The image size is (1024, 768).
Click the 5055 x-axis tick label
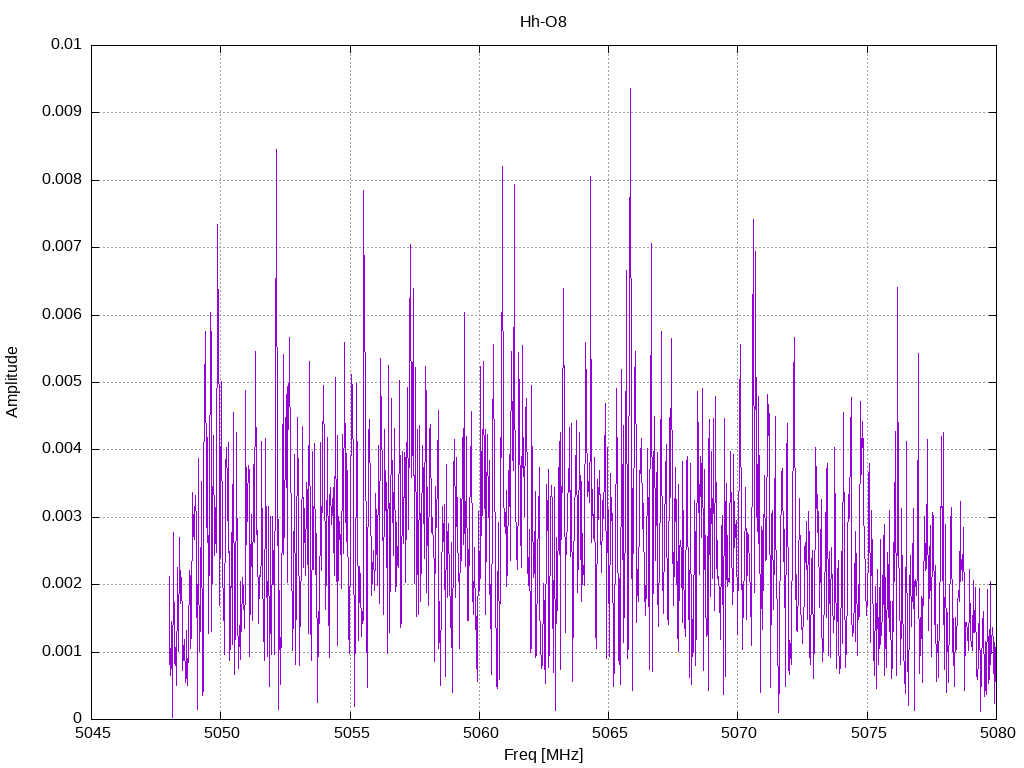[x=351, y=733]
